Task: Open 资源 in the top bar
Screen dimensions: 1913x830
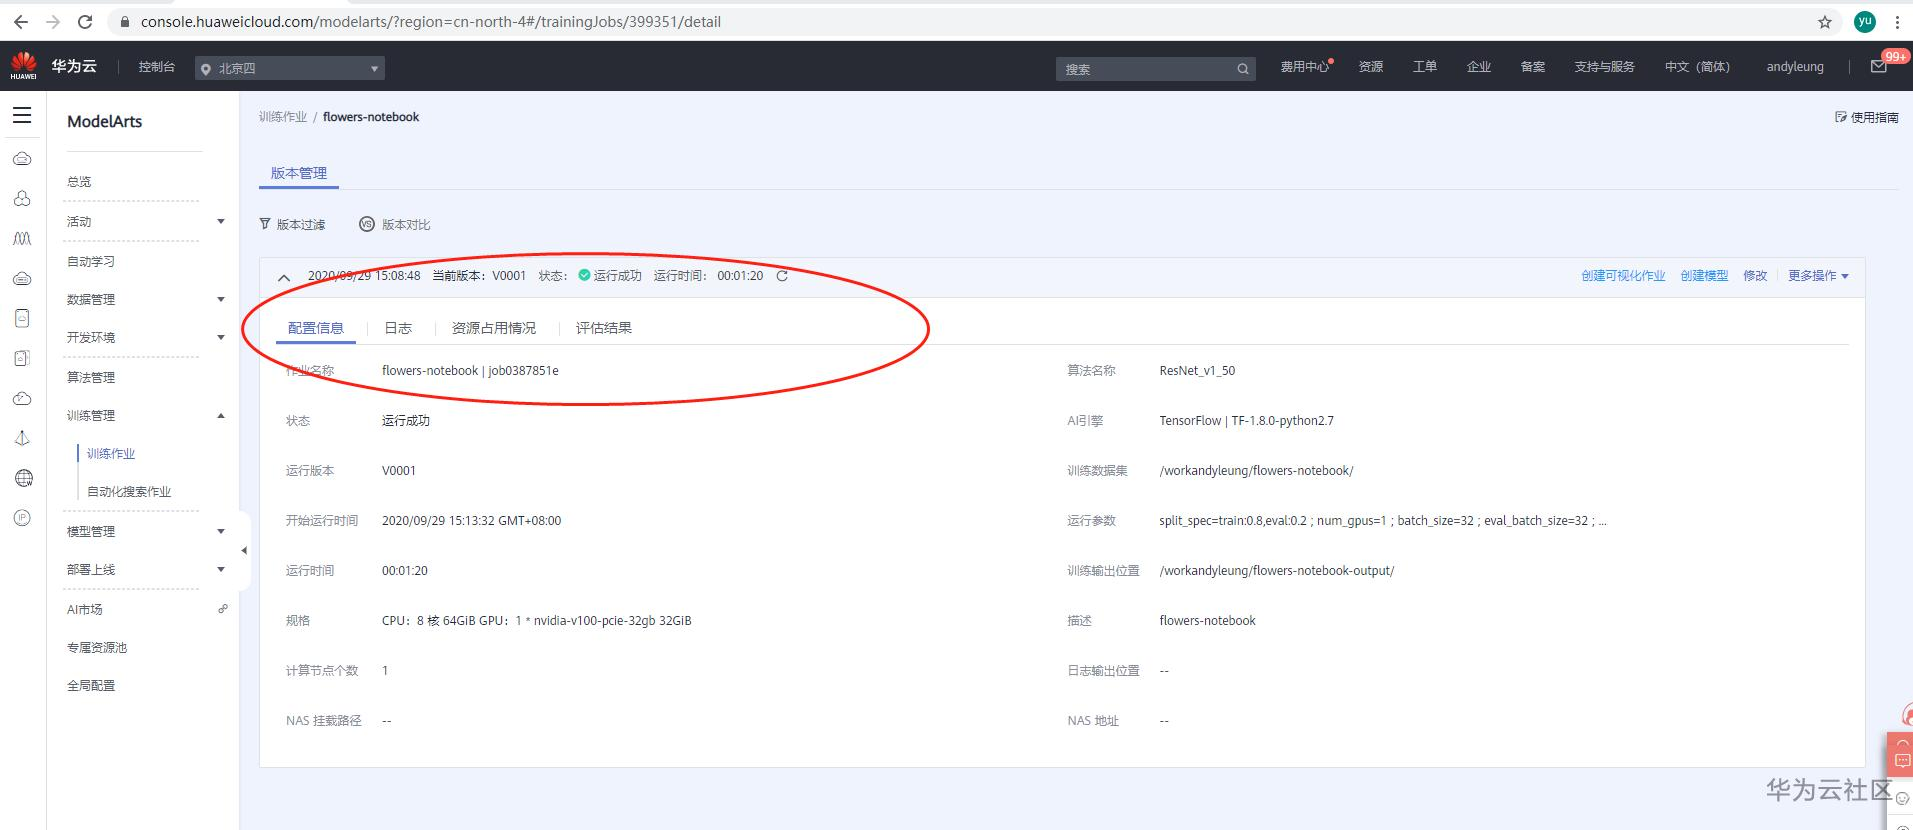Action: (1371, 67)
